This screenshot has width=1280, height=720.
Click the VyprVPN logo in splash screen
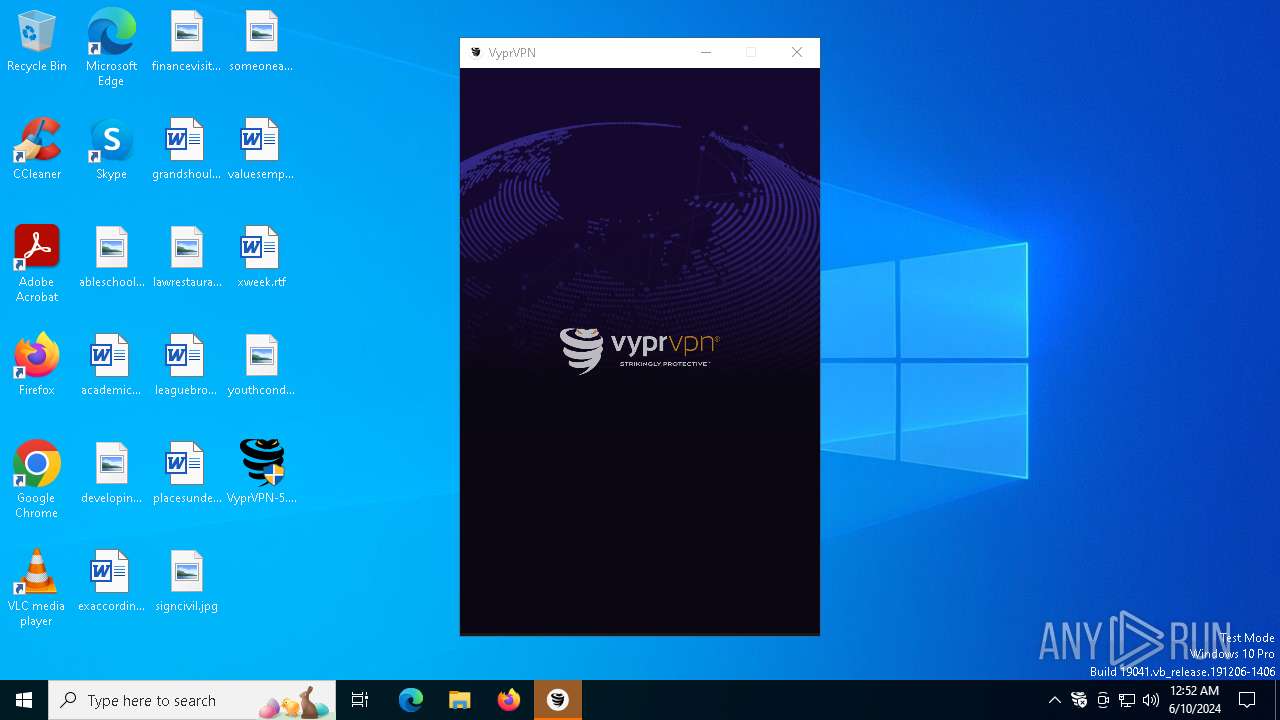click(639, 350)
